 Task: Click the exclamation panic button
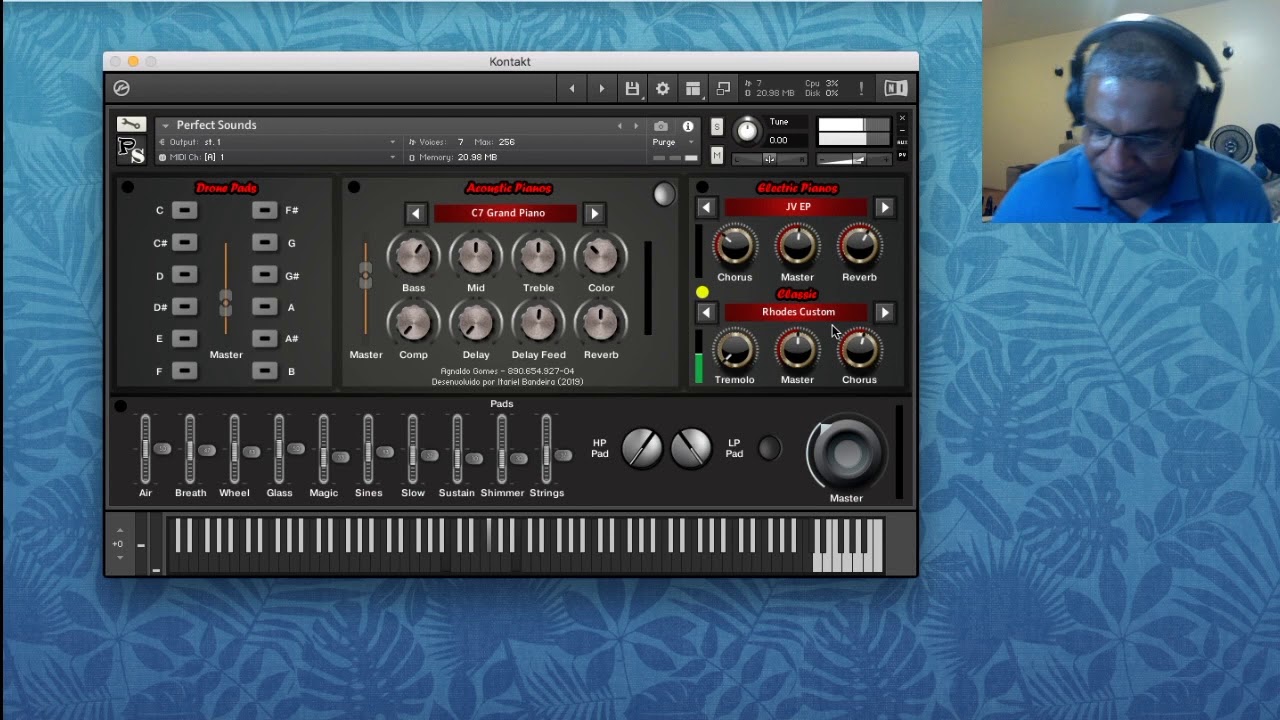point(861,88)
